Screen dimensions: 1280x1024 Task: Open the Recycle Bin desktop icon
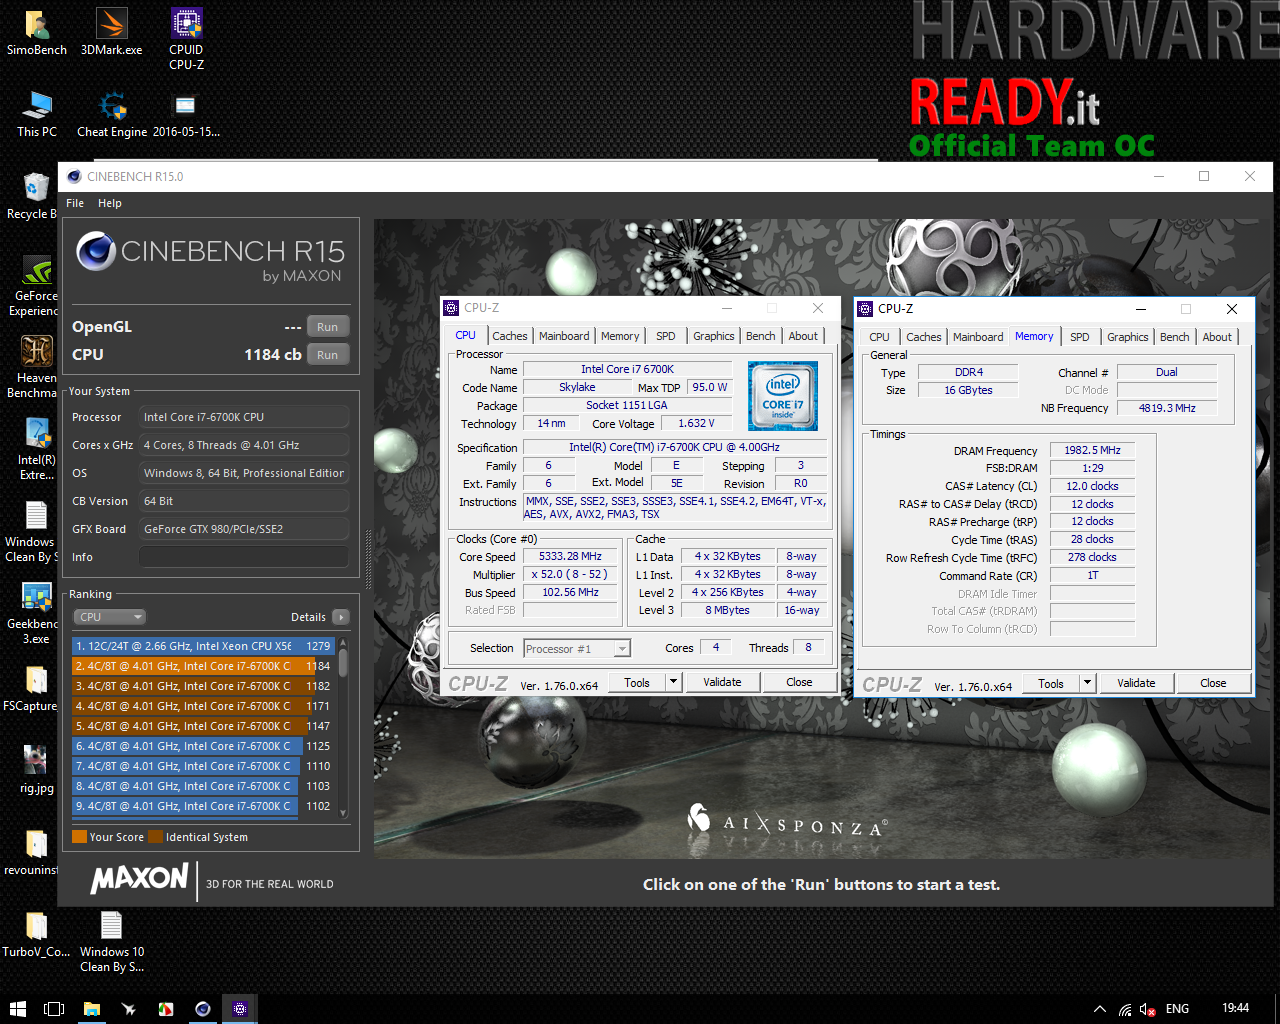pyautogui.click(x=32, y=196)
